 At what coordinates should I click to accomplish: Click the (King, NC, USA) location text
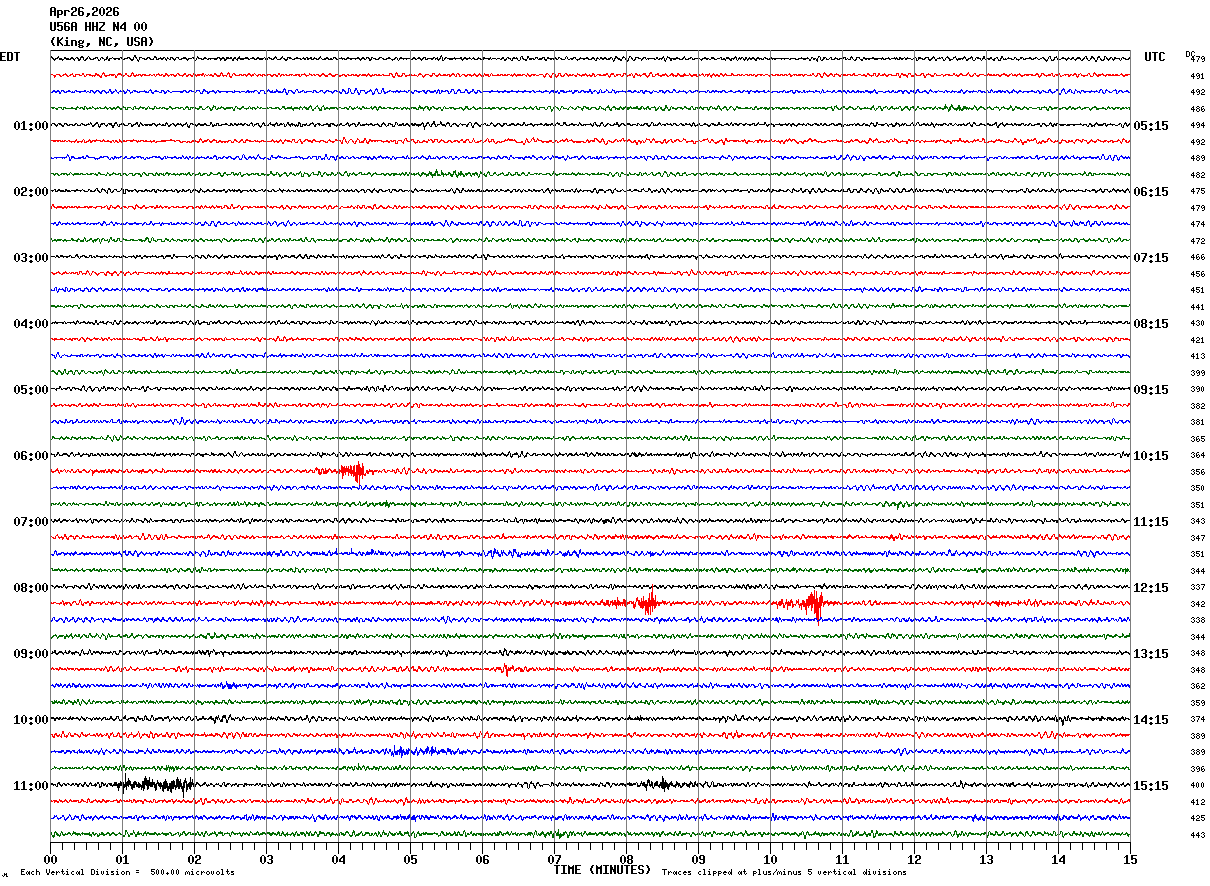point(102,42)
